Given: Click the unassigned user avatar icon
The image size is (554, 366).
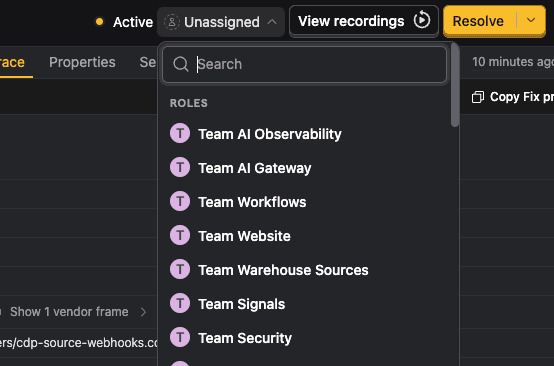Looking at the screenshot, I should (172, 22).
